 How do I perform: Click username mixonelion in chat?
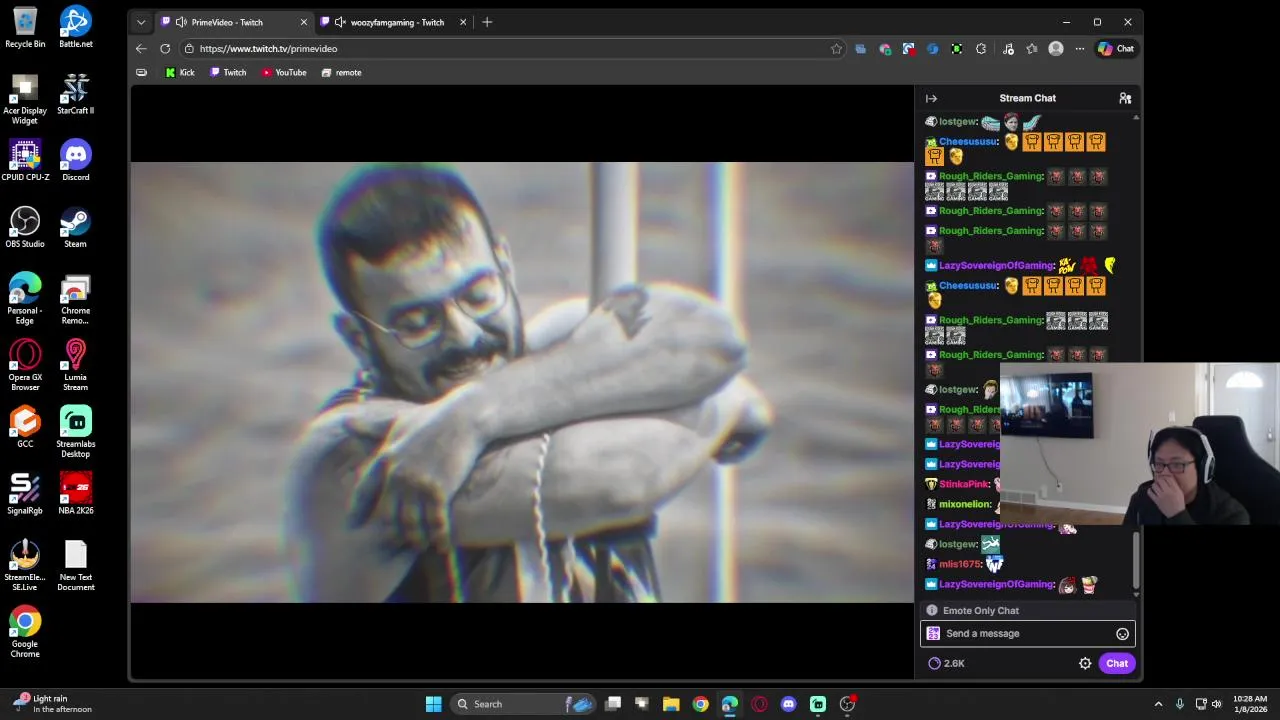click(x=965, y=505)
